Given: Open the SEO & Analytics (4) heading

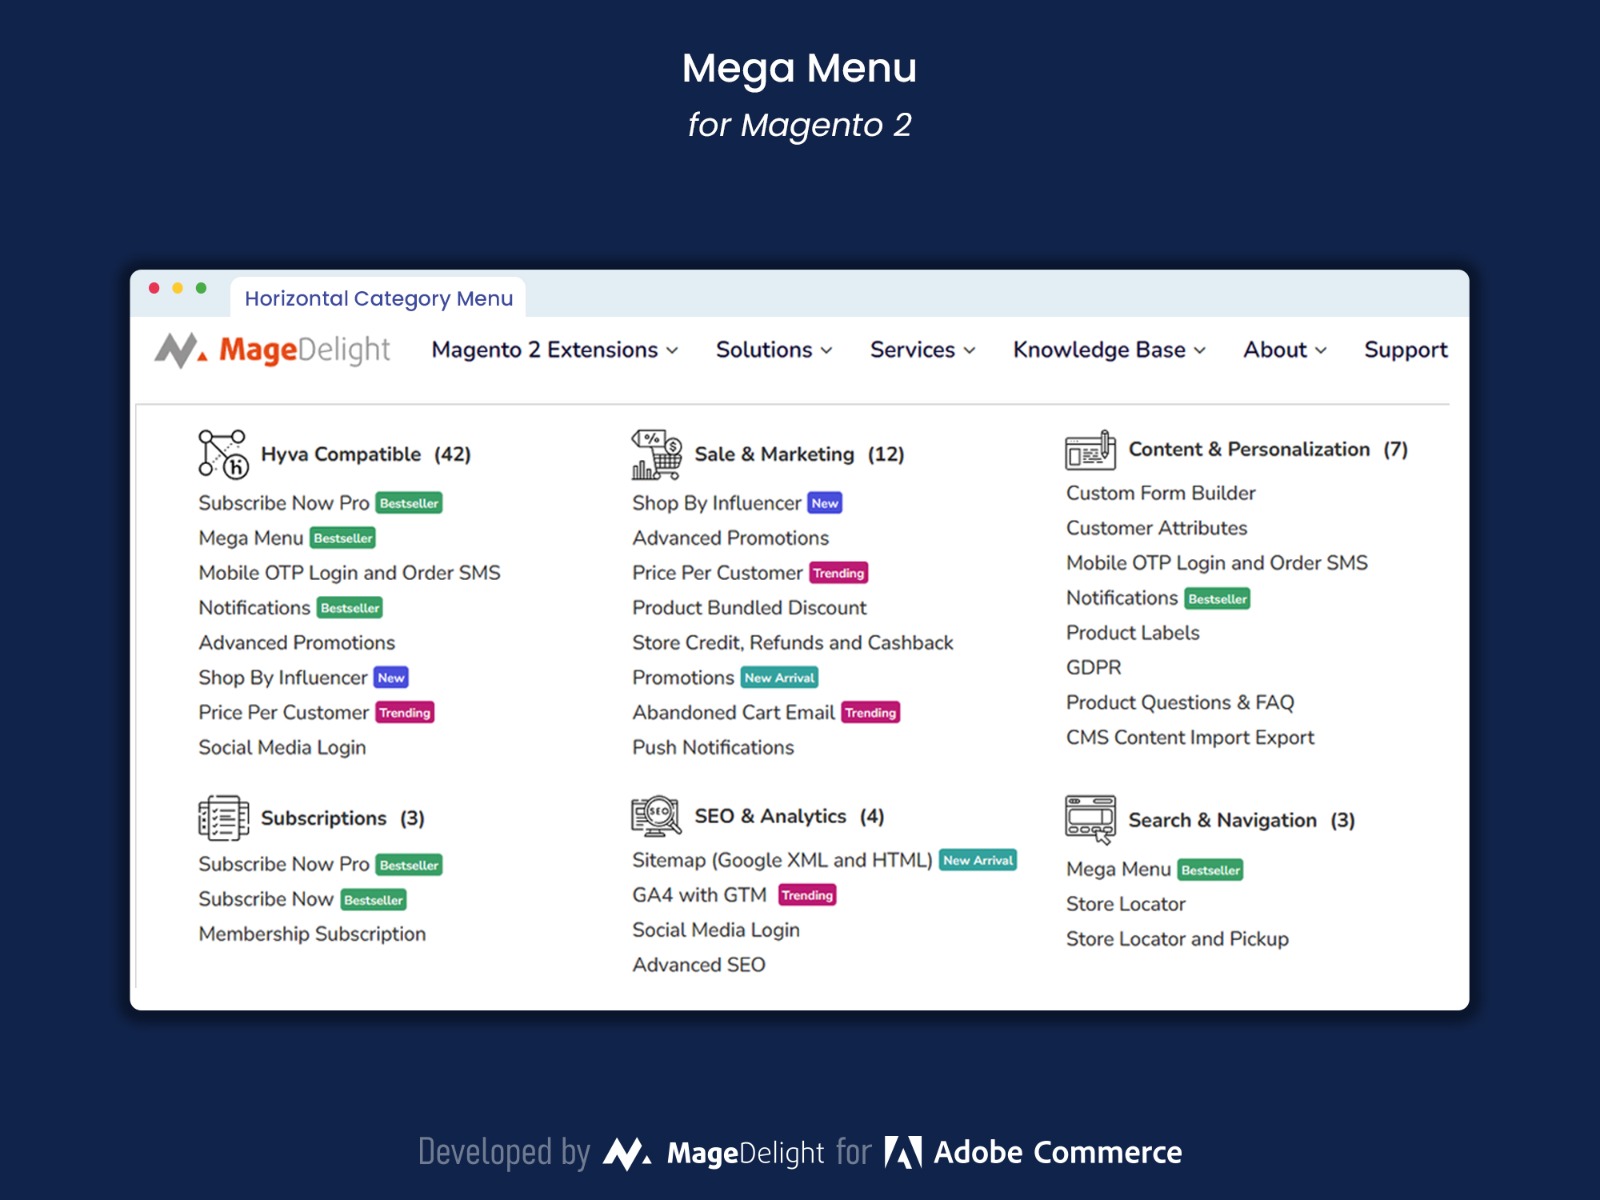Looking at the screenshot, I should pyautogui.click(x=789, y=816).
